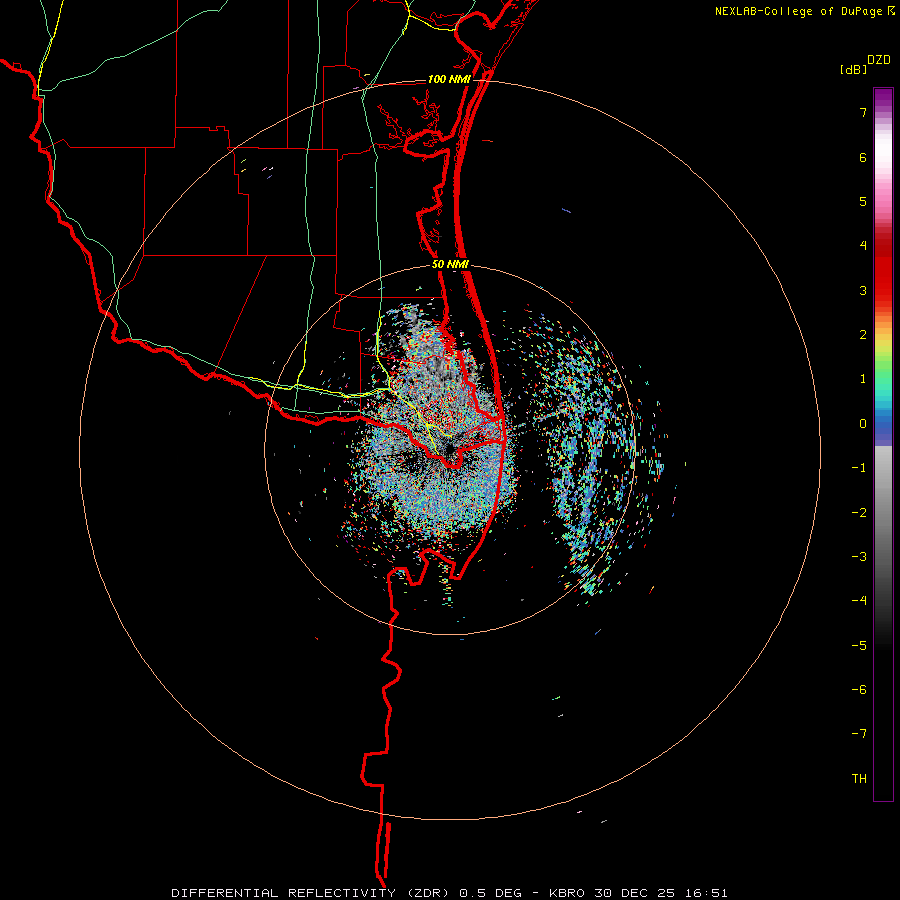
Task: Click the -2 value on the color scale
Action: tap(859, 513)
